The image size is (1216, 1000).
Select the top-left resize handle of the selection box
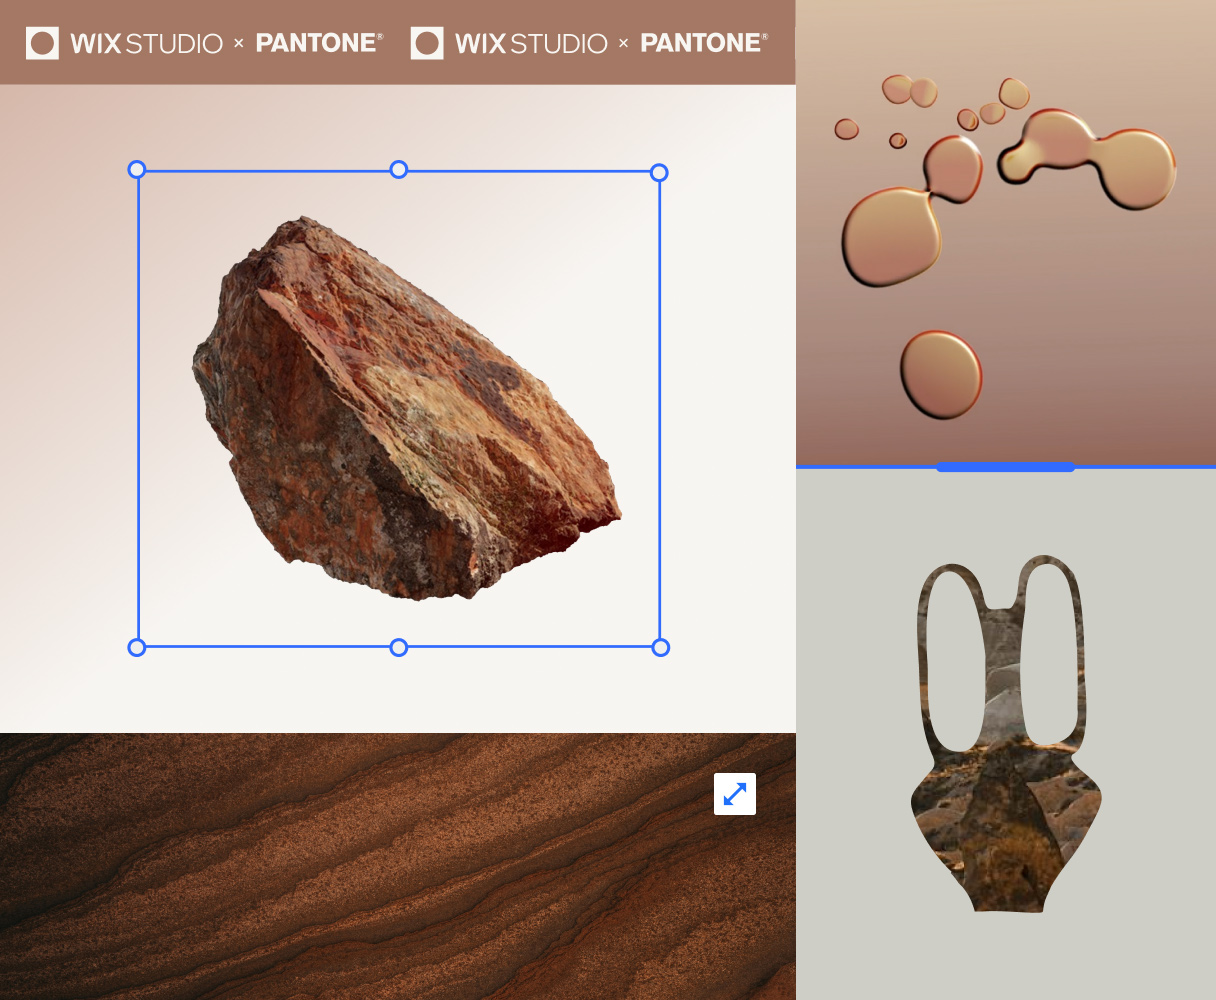pyautogui.click(x=137, y=170)
